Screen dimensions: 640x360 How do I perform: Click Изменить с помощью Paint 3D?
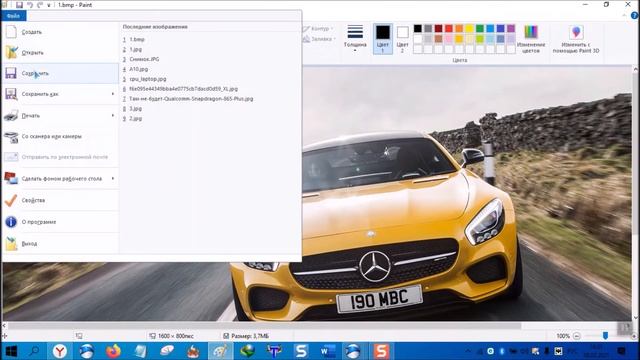click(x=576, y=39)
